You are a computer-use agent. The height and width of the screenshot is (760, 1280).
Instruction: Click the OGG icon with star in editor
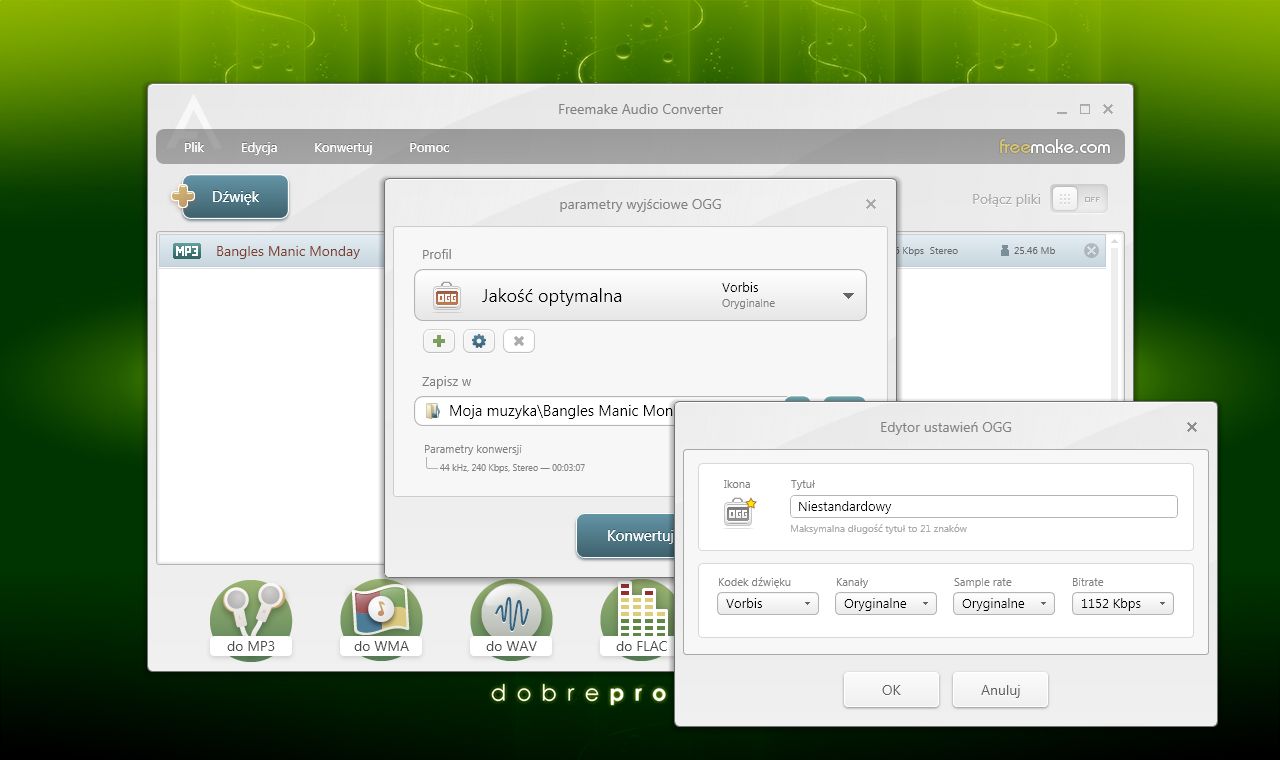point(739,511)
